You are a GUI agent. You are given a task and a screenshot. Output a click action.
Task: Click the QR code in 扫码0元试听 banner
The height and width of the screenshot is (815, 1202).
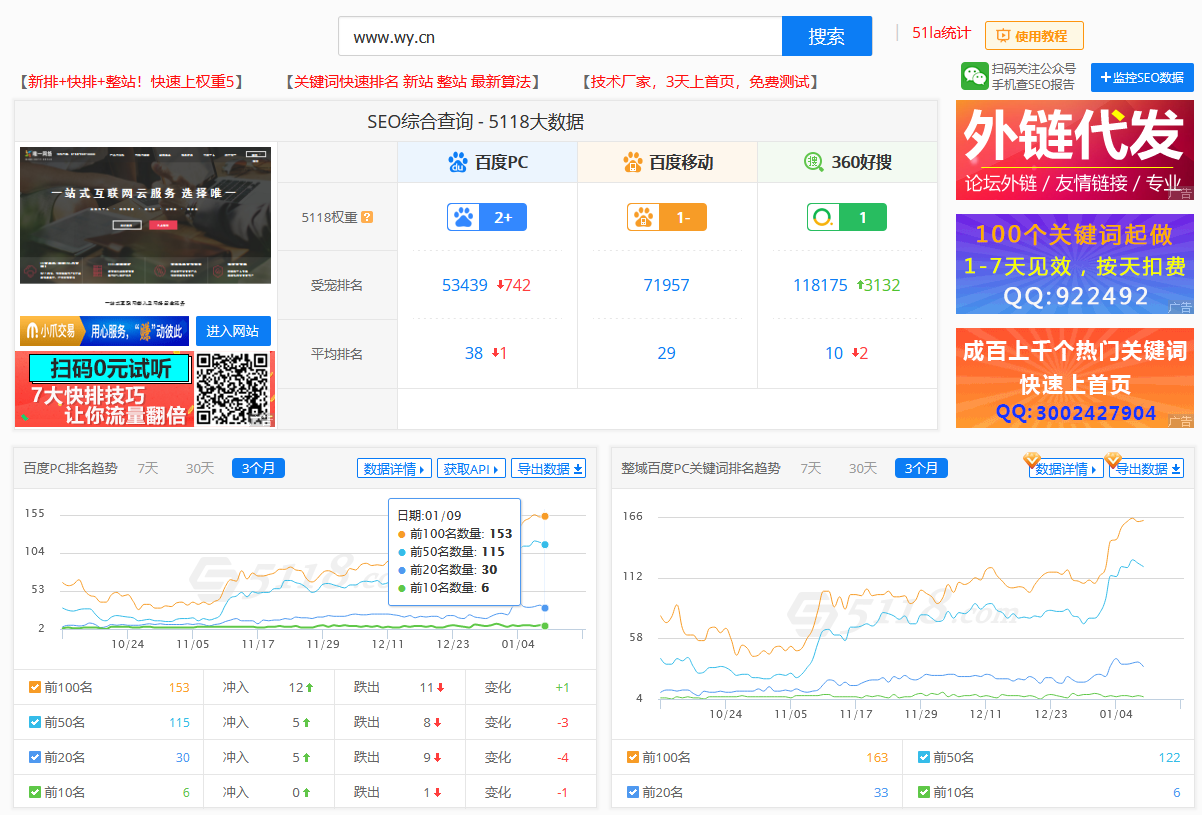234,390
